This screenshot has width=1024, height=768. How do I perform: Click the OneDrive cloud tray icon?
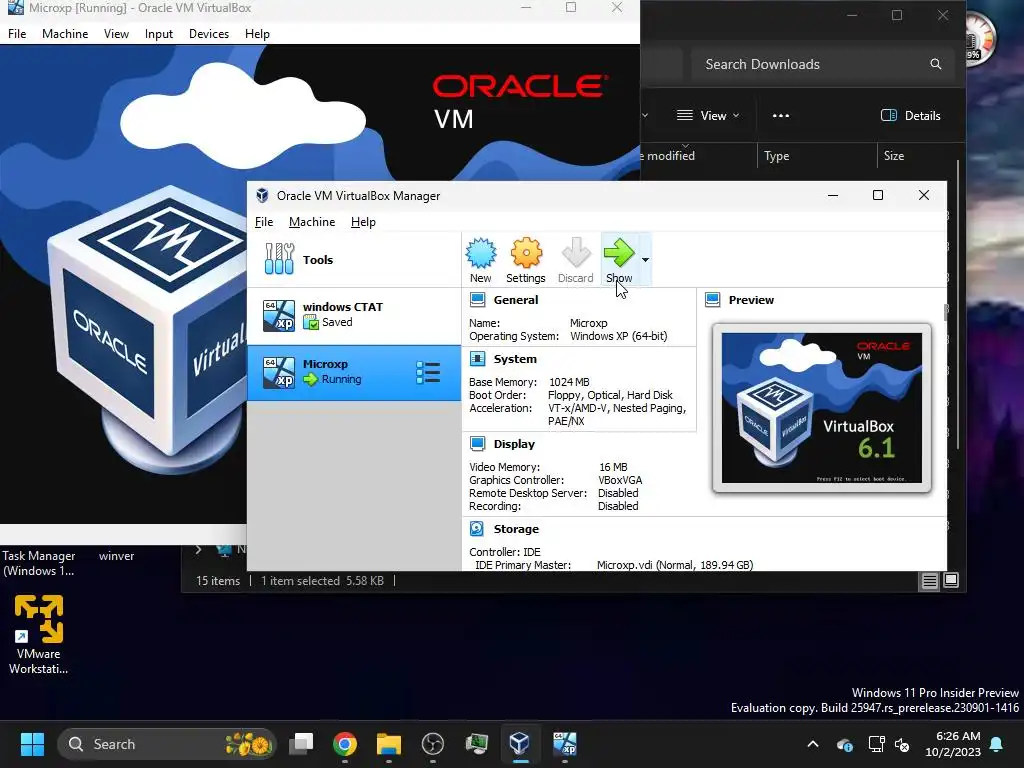pos(844,744)
